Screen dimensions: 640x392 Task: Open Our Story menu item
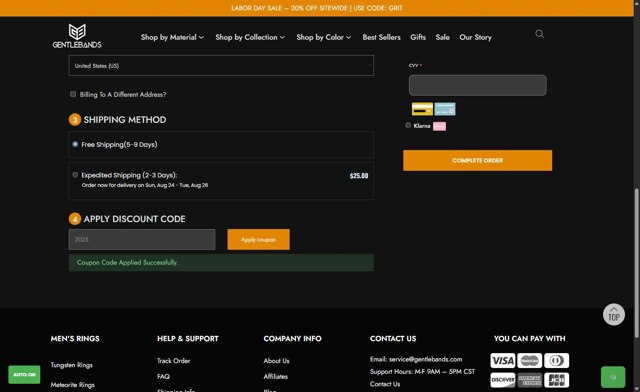[x=476, y=37]
